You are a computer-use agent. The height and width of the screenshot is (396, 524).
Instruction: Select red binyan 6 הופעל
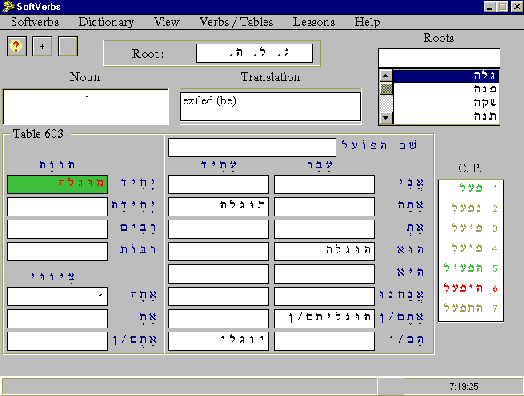[471, 288]
